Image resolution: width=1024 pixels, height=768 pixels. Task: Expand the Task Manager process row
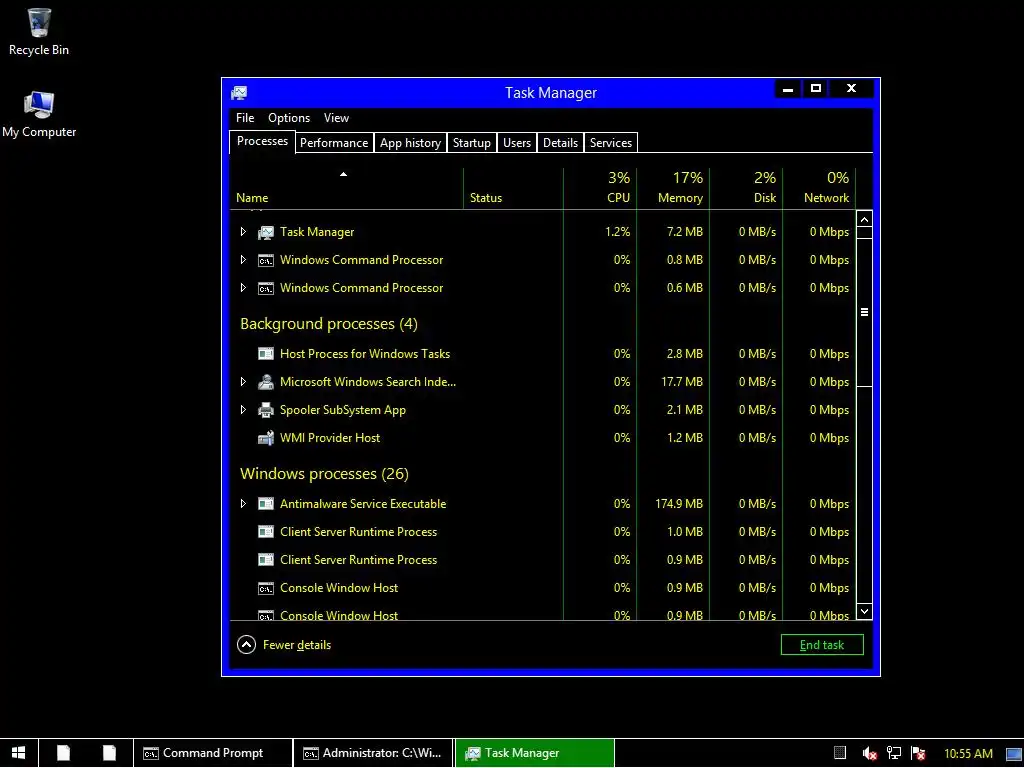(x=243, y=232)
